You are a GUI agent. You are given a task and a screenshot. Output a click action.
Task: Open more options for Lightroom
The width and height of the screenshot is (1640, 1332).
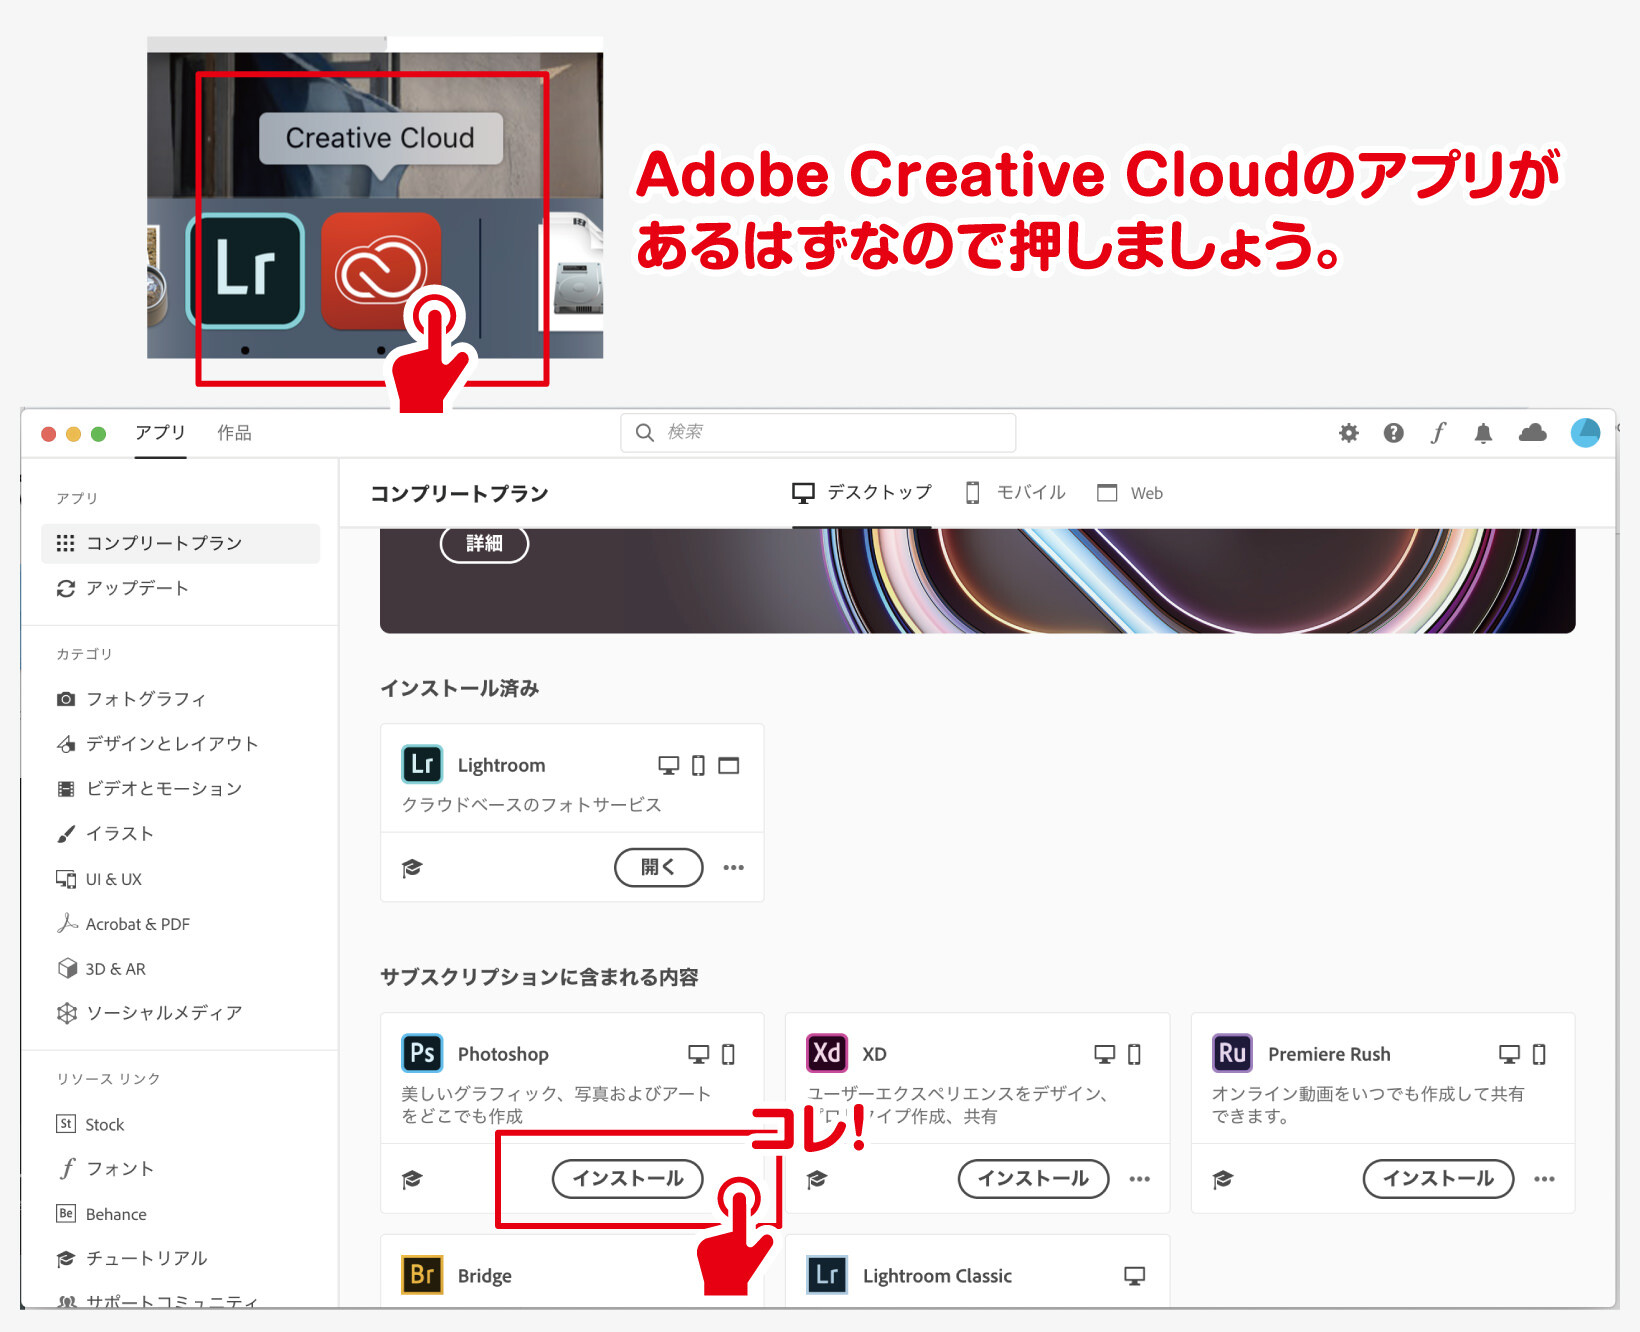734,868
